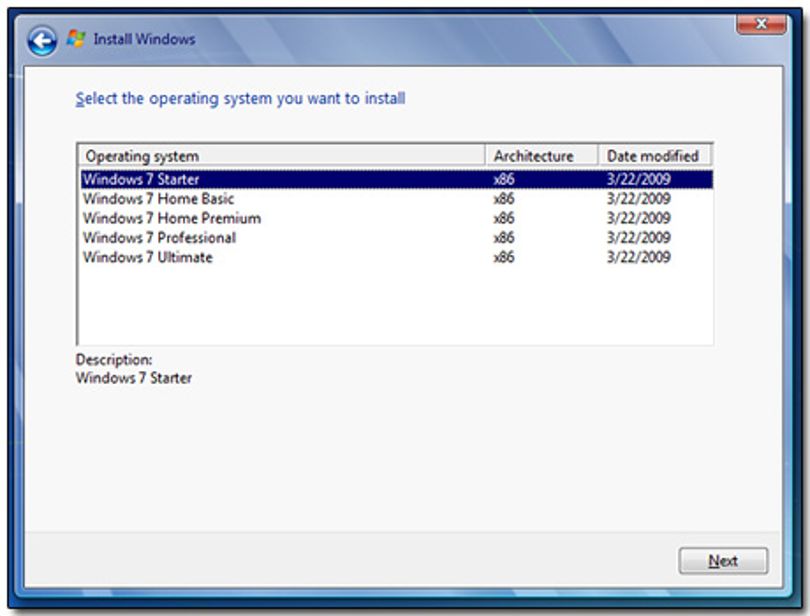
Task: Click 3/22/2009 date in Professional row
Action: point(638,238)
